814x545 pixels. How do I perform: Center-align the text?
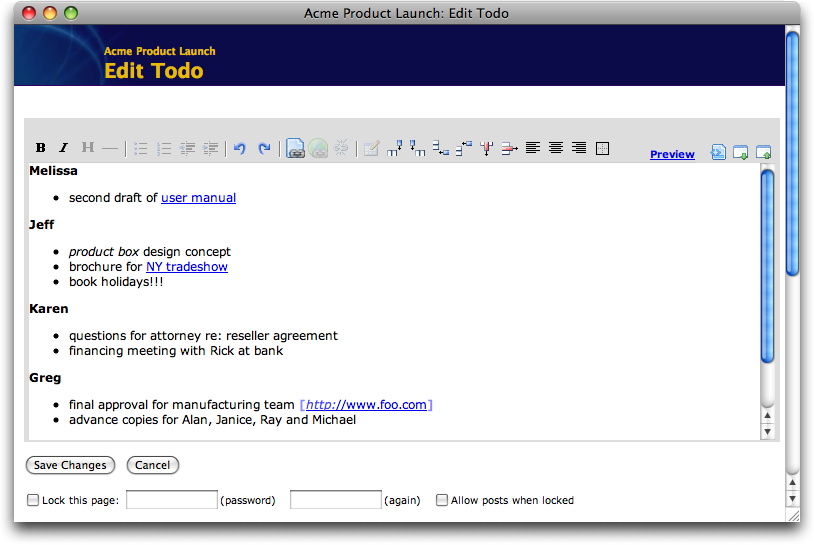coord(556,148)
